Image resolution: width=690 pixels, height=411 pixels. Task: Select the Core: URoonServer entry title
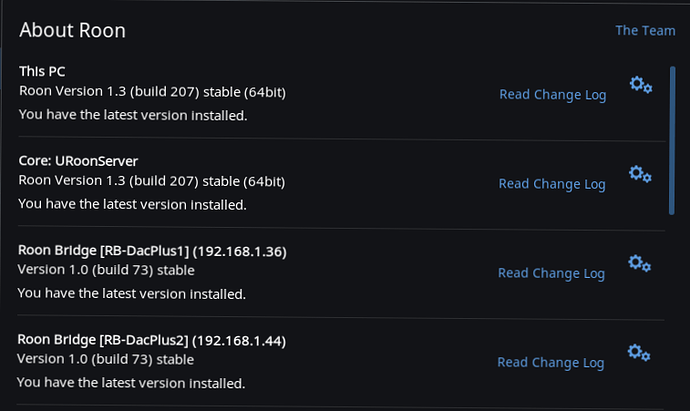(x=78, y=161)
